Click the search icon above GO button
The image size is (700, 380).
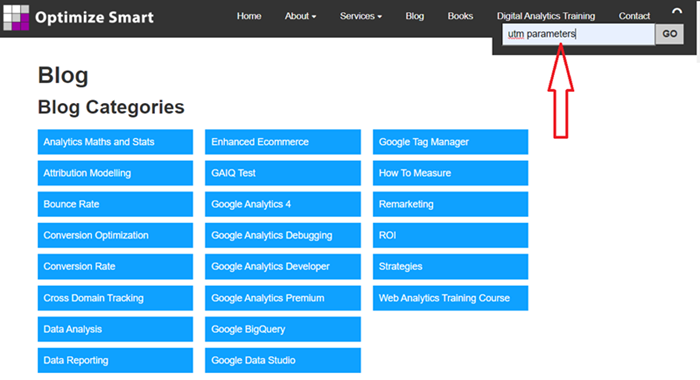click(x=677, y=11)
